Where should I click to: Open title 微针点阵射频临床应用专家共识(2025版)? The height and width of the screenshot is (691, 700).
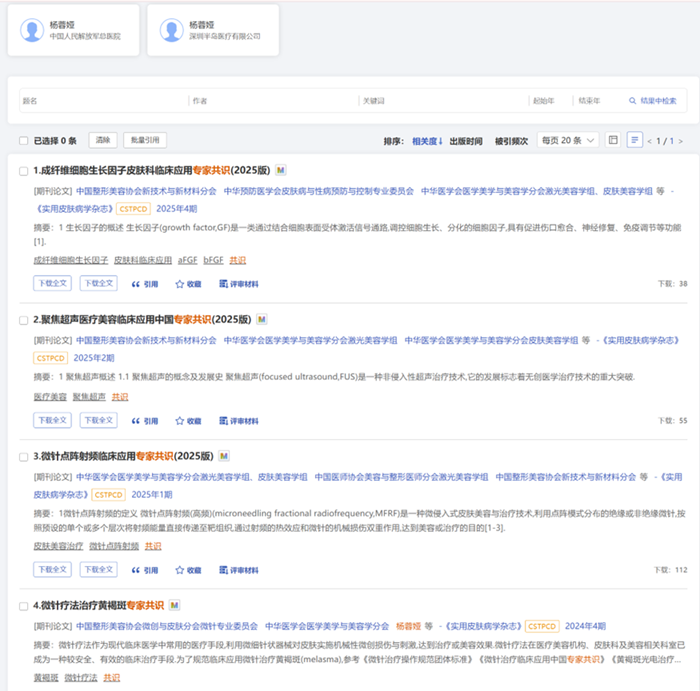[x=123, y=456]
